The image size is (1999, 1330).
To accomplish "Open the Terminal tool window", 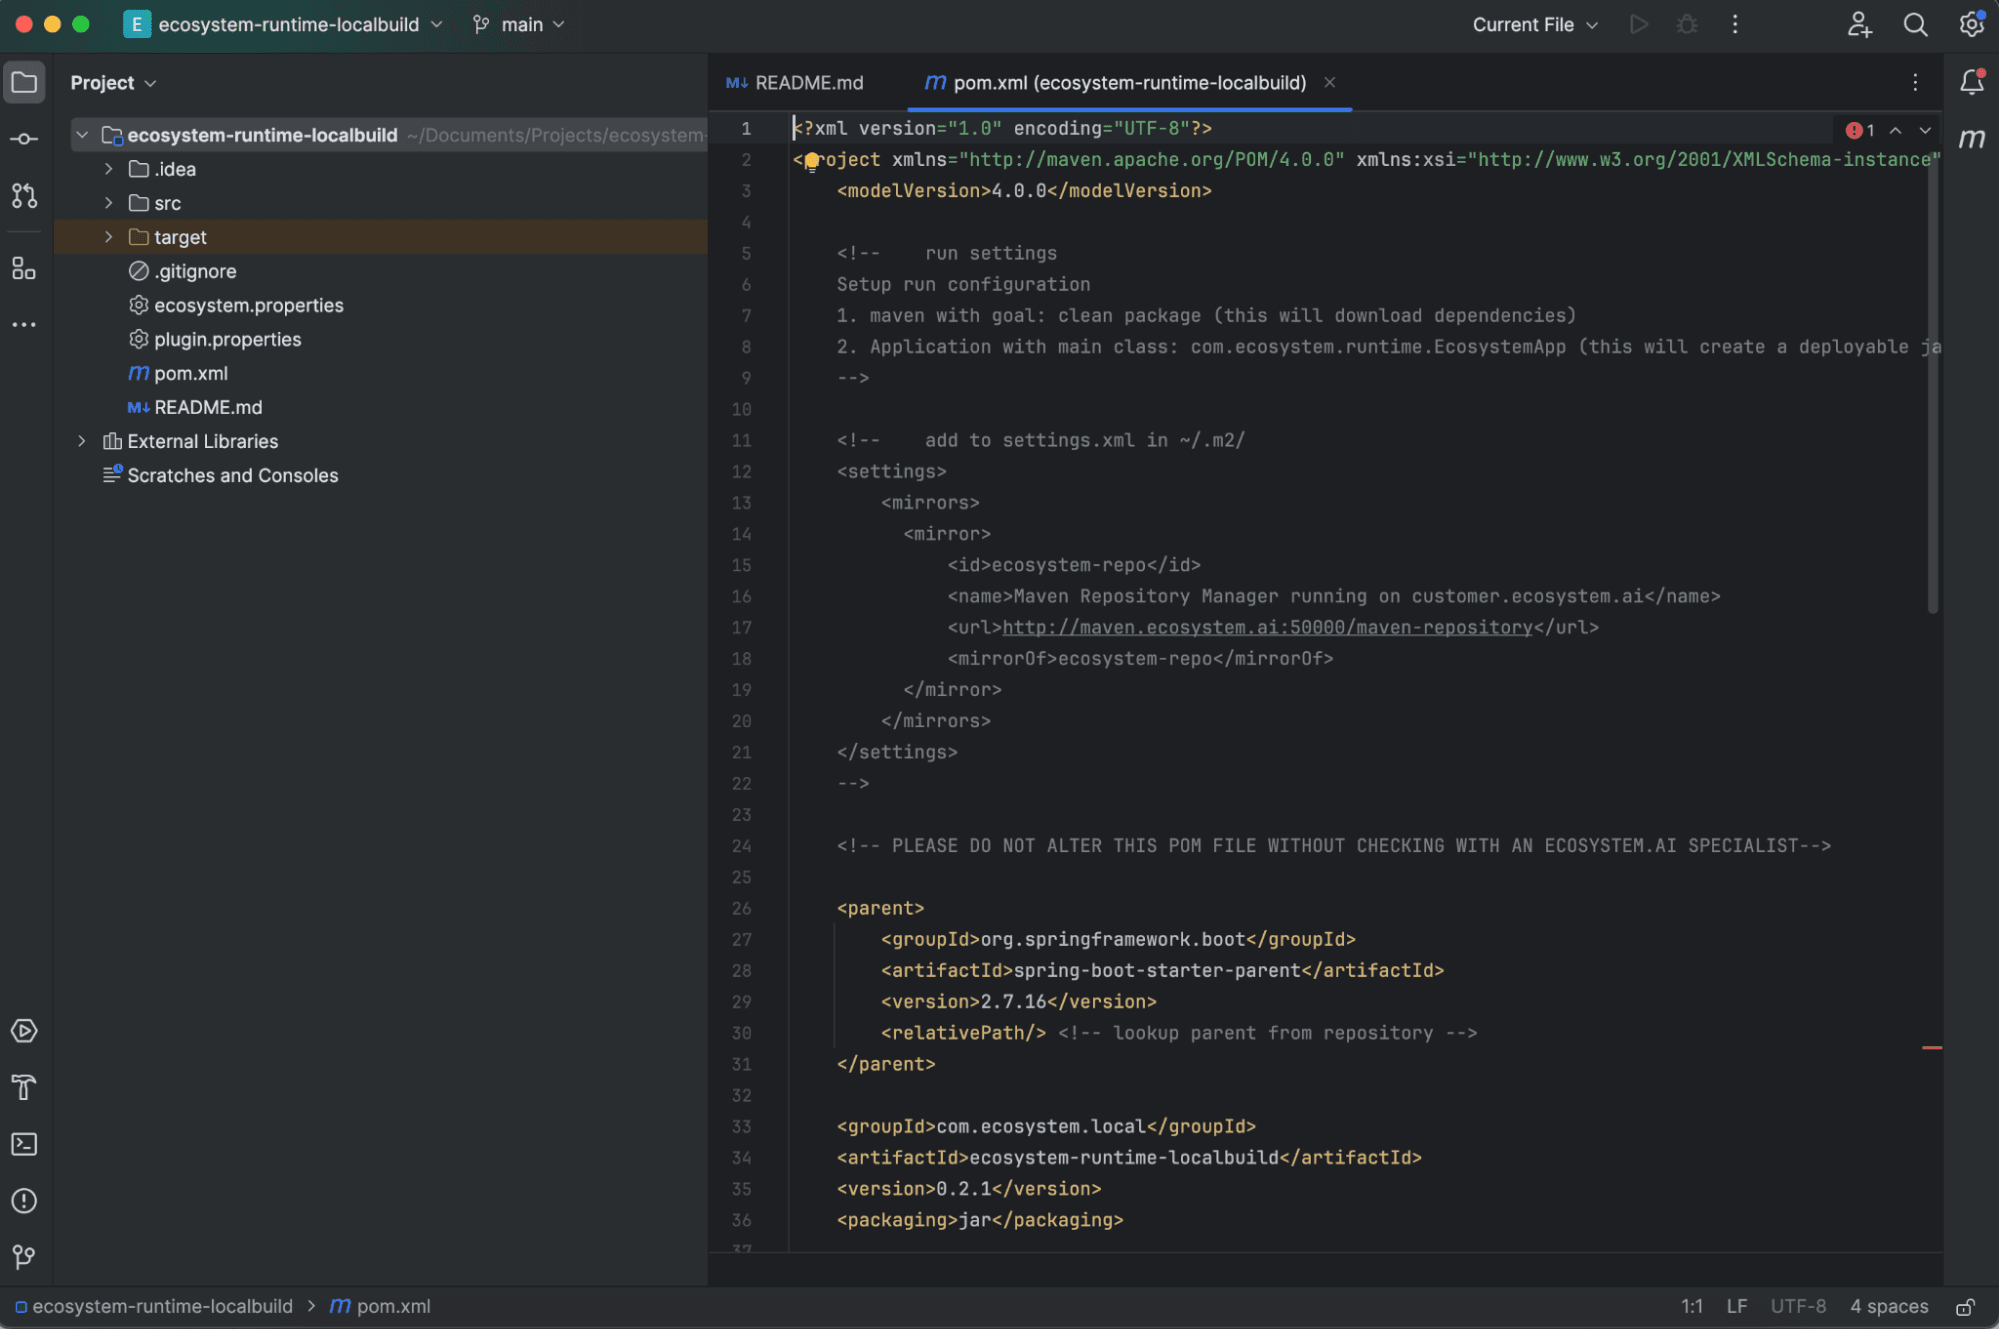I will [24, 1144].
